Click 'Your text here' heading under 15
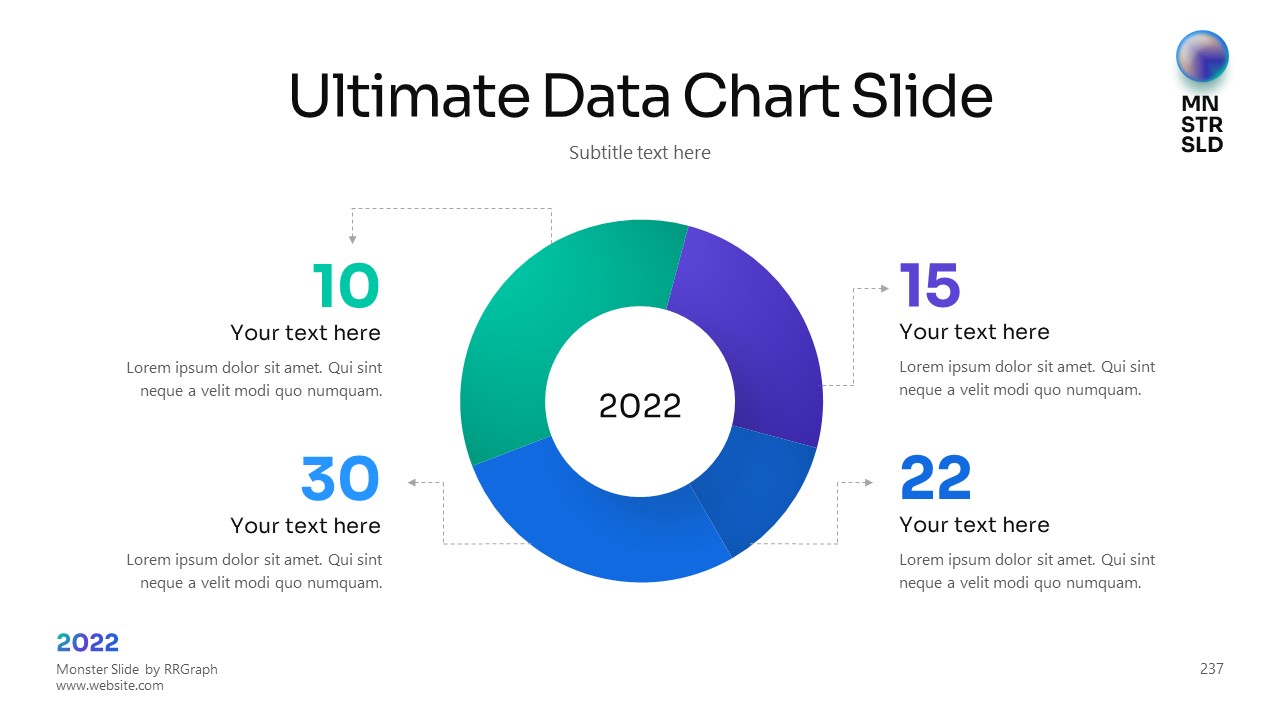The height and width of the screenshot is (720, 1280). coord(974,332)
